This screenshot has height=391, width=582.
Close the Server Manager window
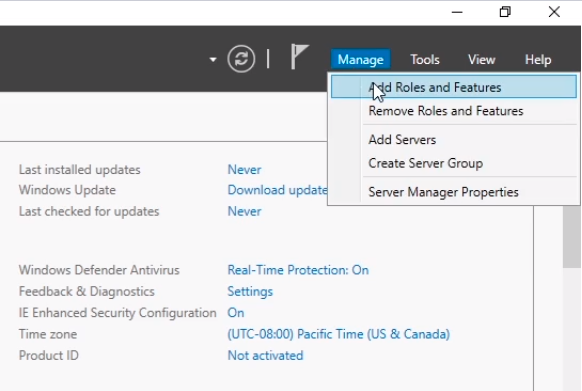[554, 12]
